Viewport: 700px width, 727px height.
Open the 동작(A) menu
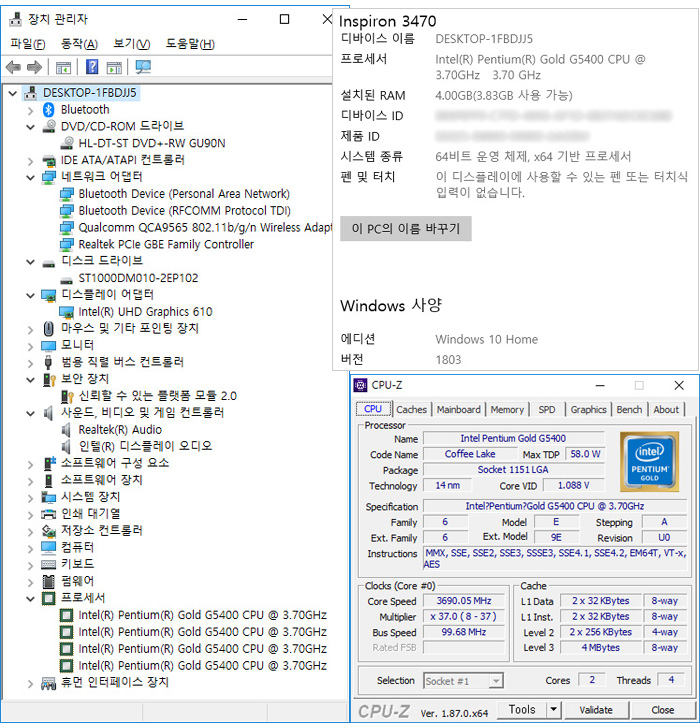coord(79,44)
